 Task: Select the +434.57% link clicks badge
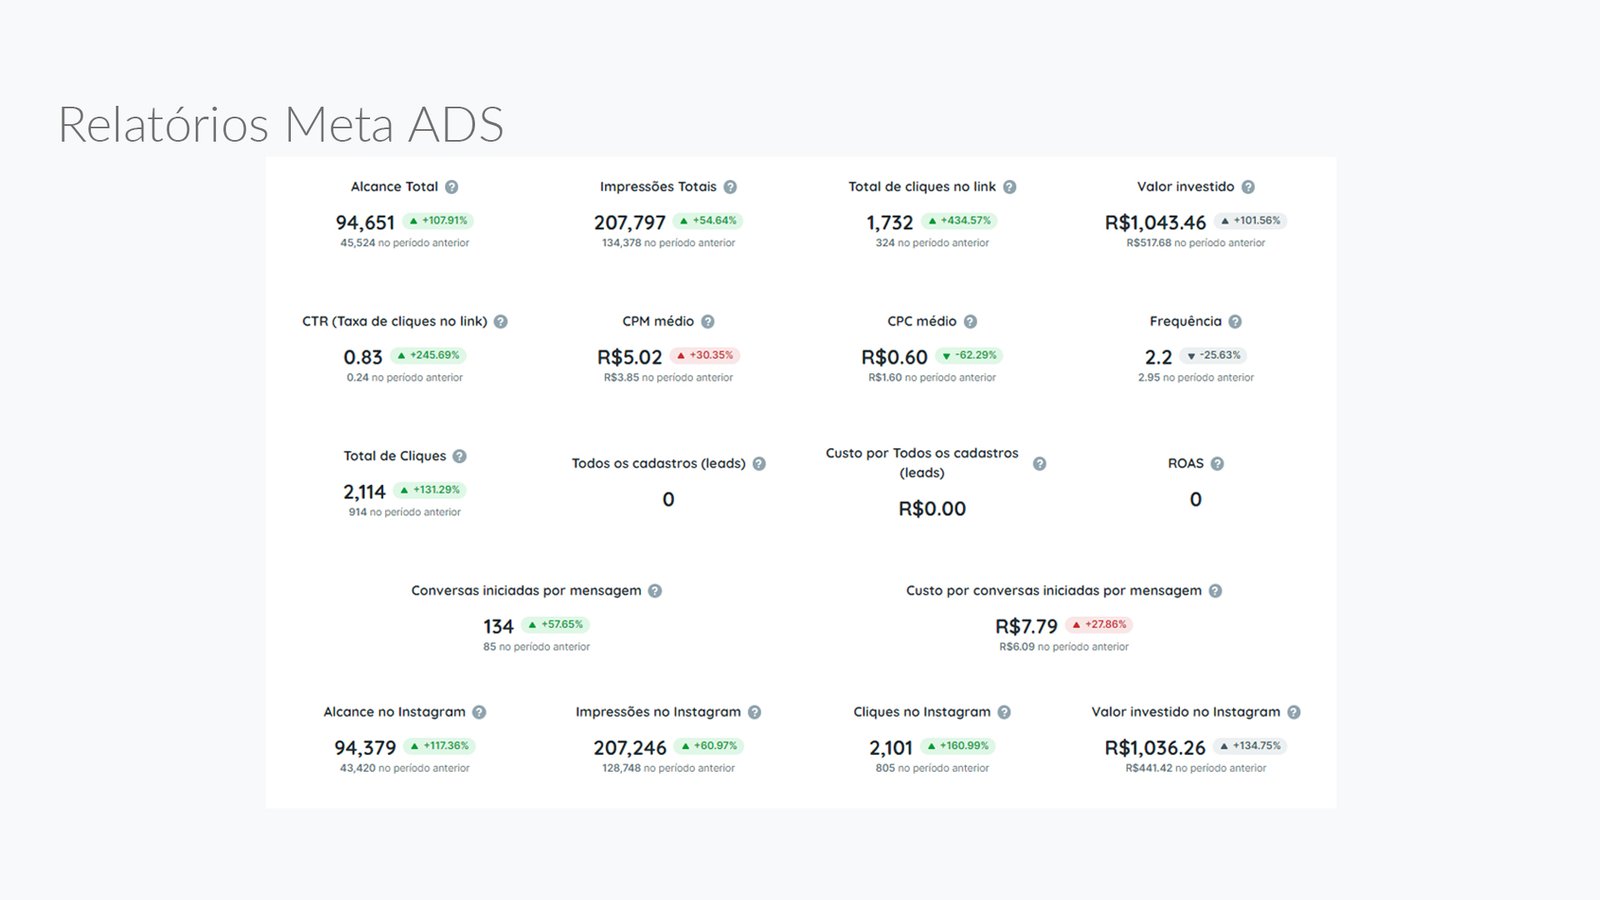coord(959,221)
